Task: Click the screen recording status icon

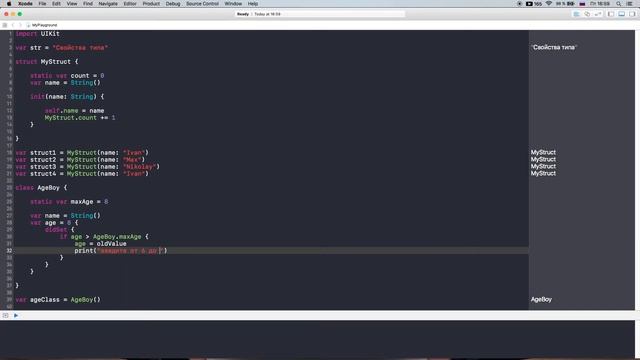Action: click(x=520, y=4)
